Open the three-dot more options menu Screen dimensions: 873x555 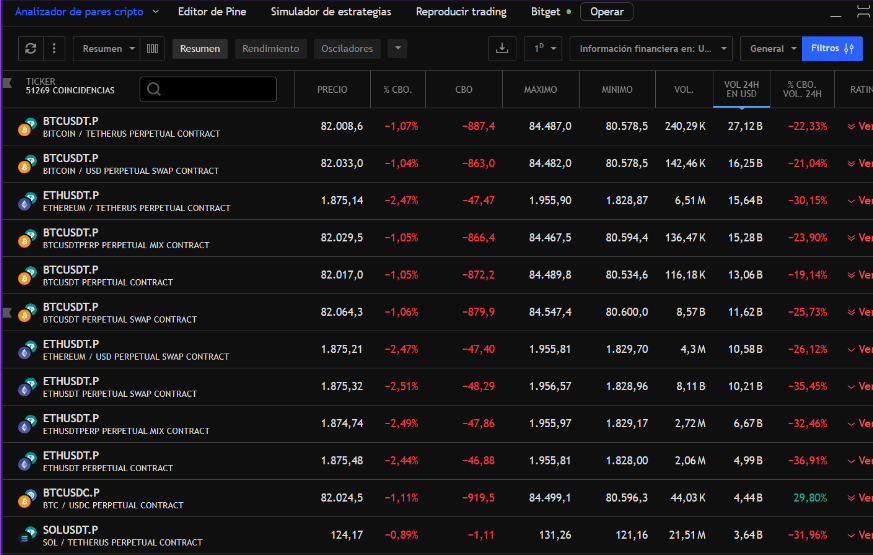54,48
